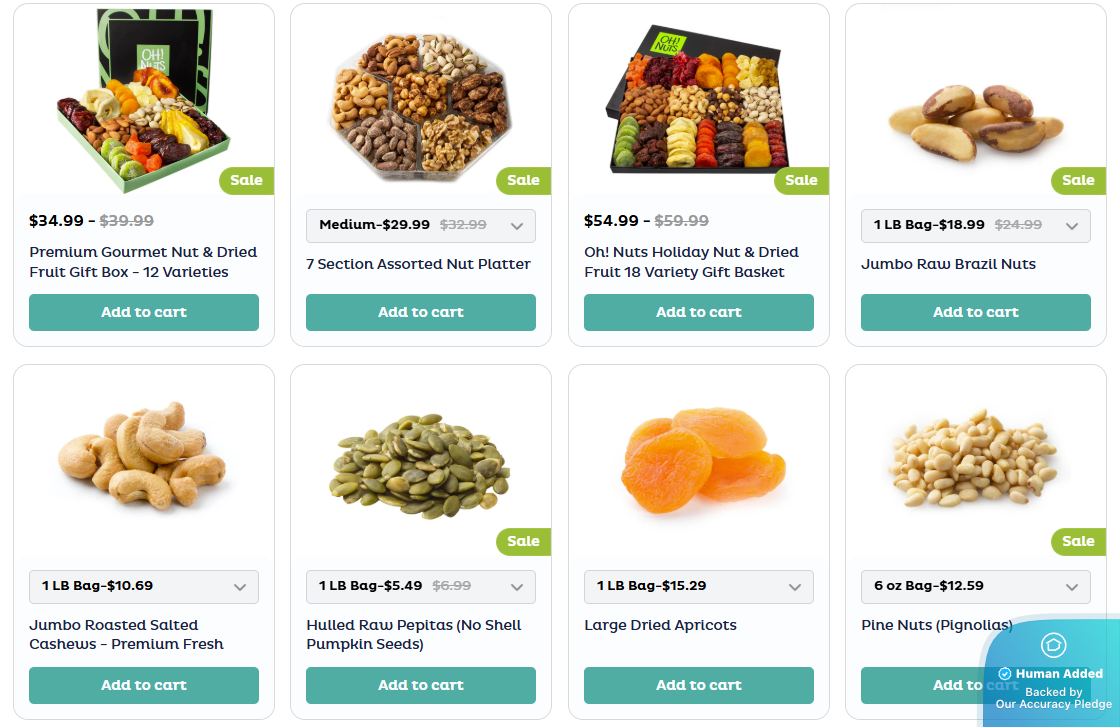Open the Hulled Raw Pepitas product title
This screenshot has height=727, width=1120.
point(414,635)
